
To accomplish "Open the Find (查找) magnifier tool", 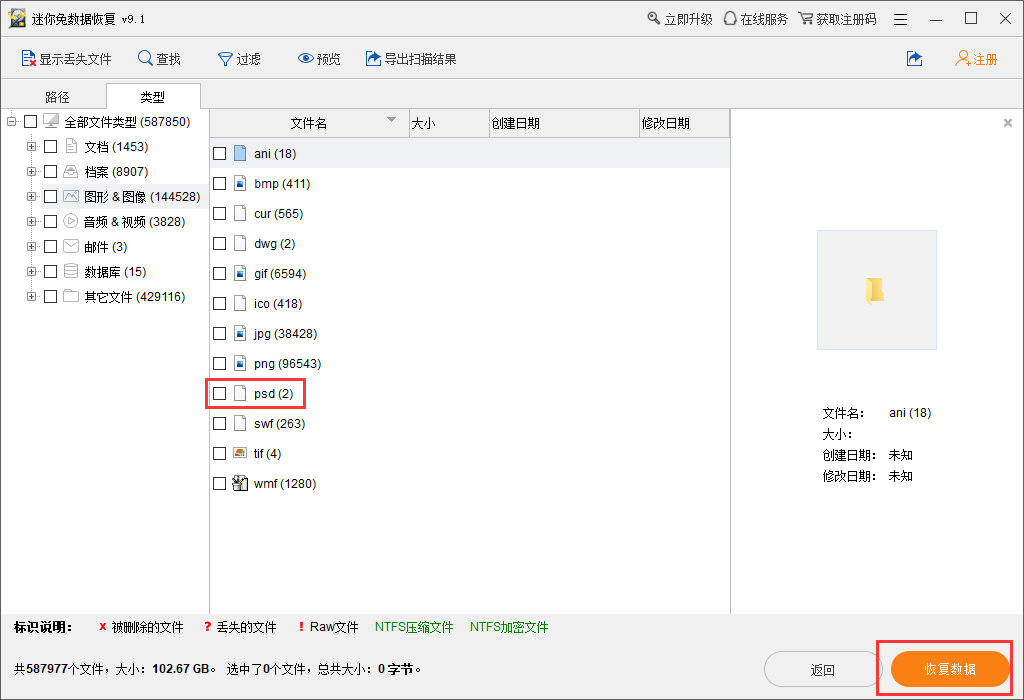I will coord(145,58).
